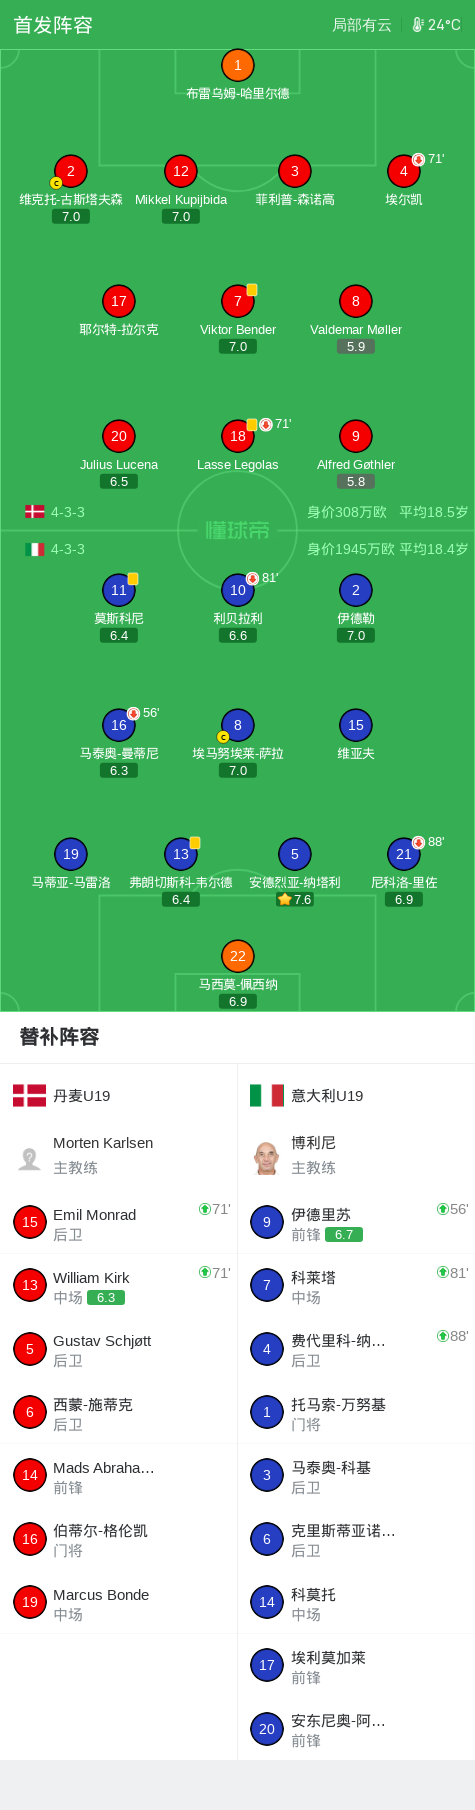
Task: Tap Italy number 10 利贝拉利 icon
Action: (237, 590)
